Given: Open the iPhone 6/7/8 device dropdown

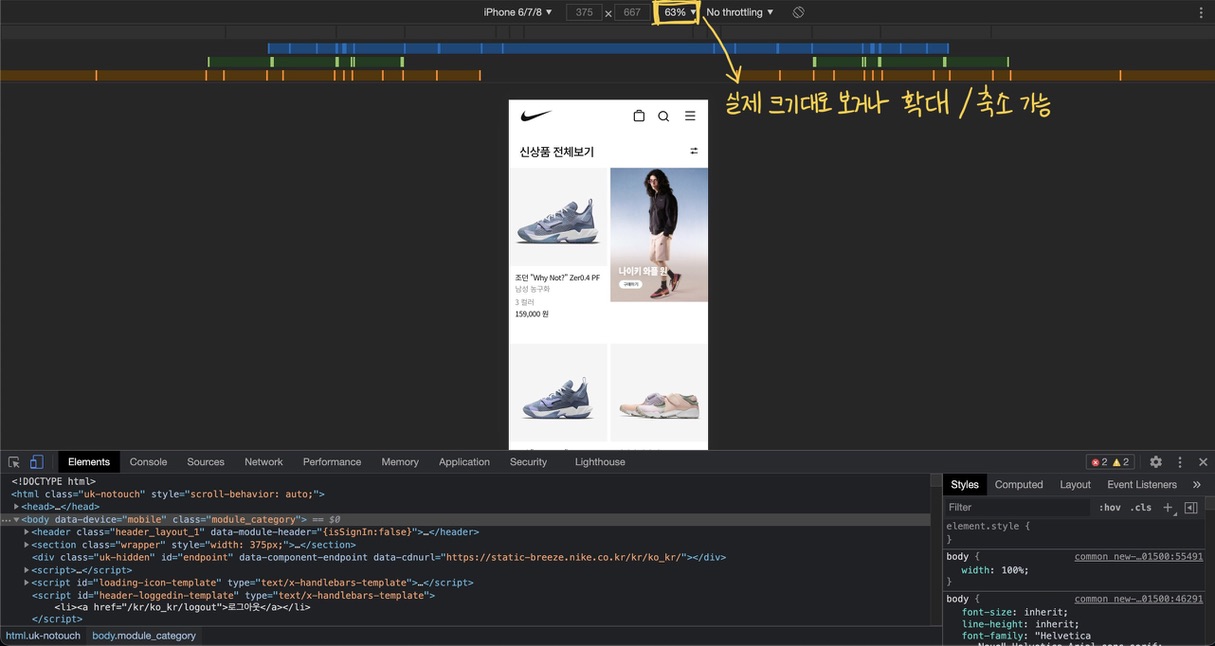Looking at the screenshot, I should 518,12.
